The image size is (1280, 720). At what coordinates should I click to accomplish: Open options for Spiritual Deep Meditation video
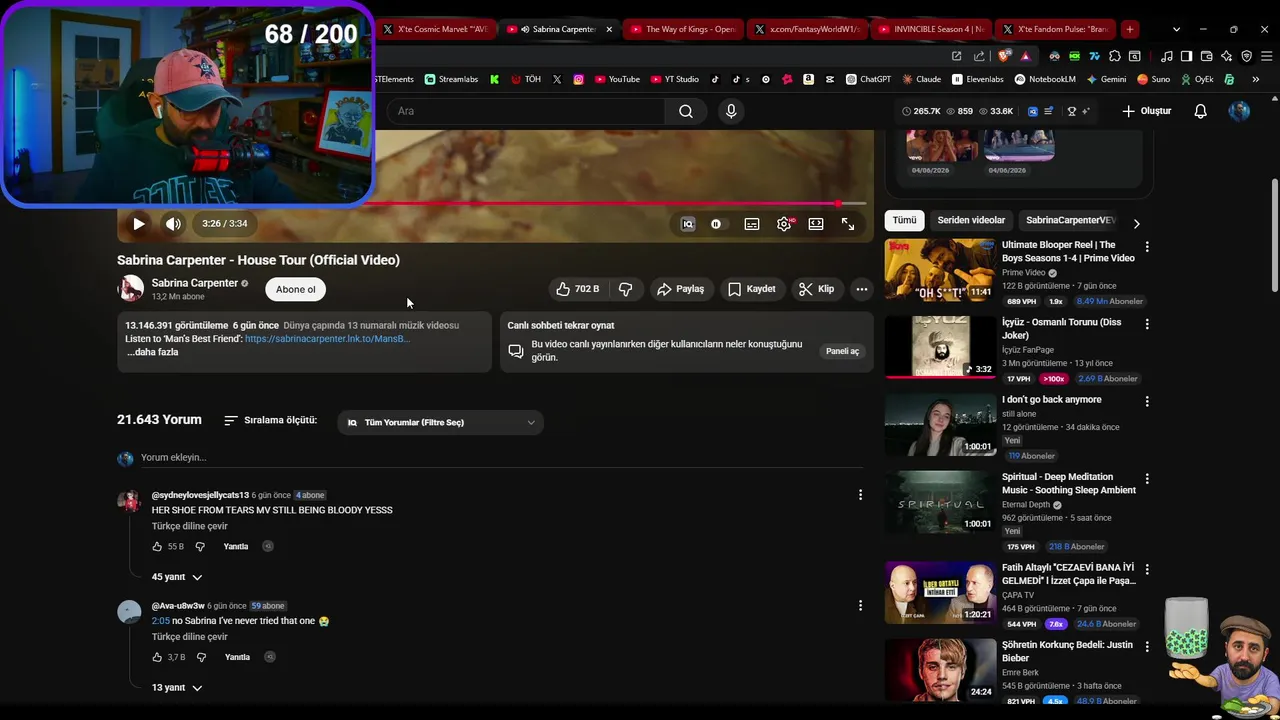1147,479
